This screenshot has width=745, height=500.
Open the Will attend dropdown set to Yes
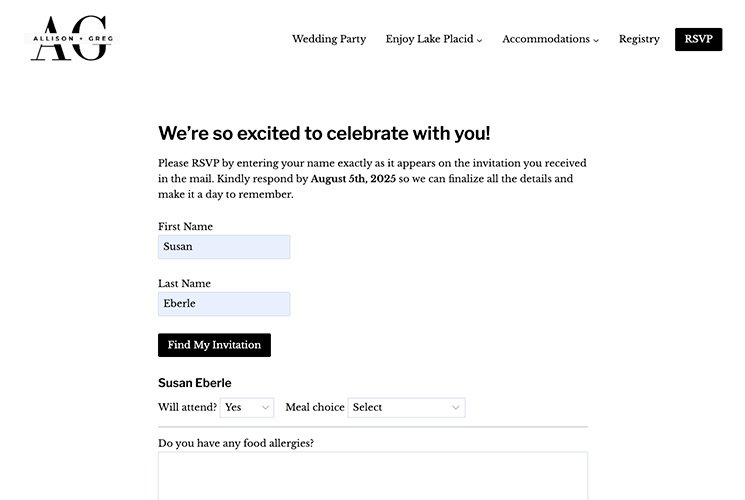[x=247, y=407]
